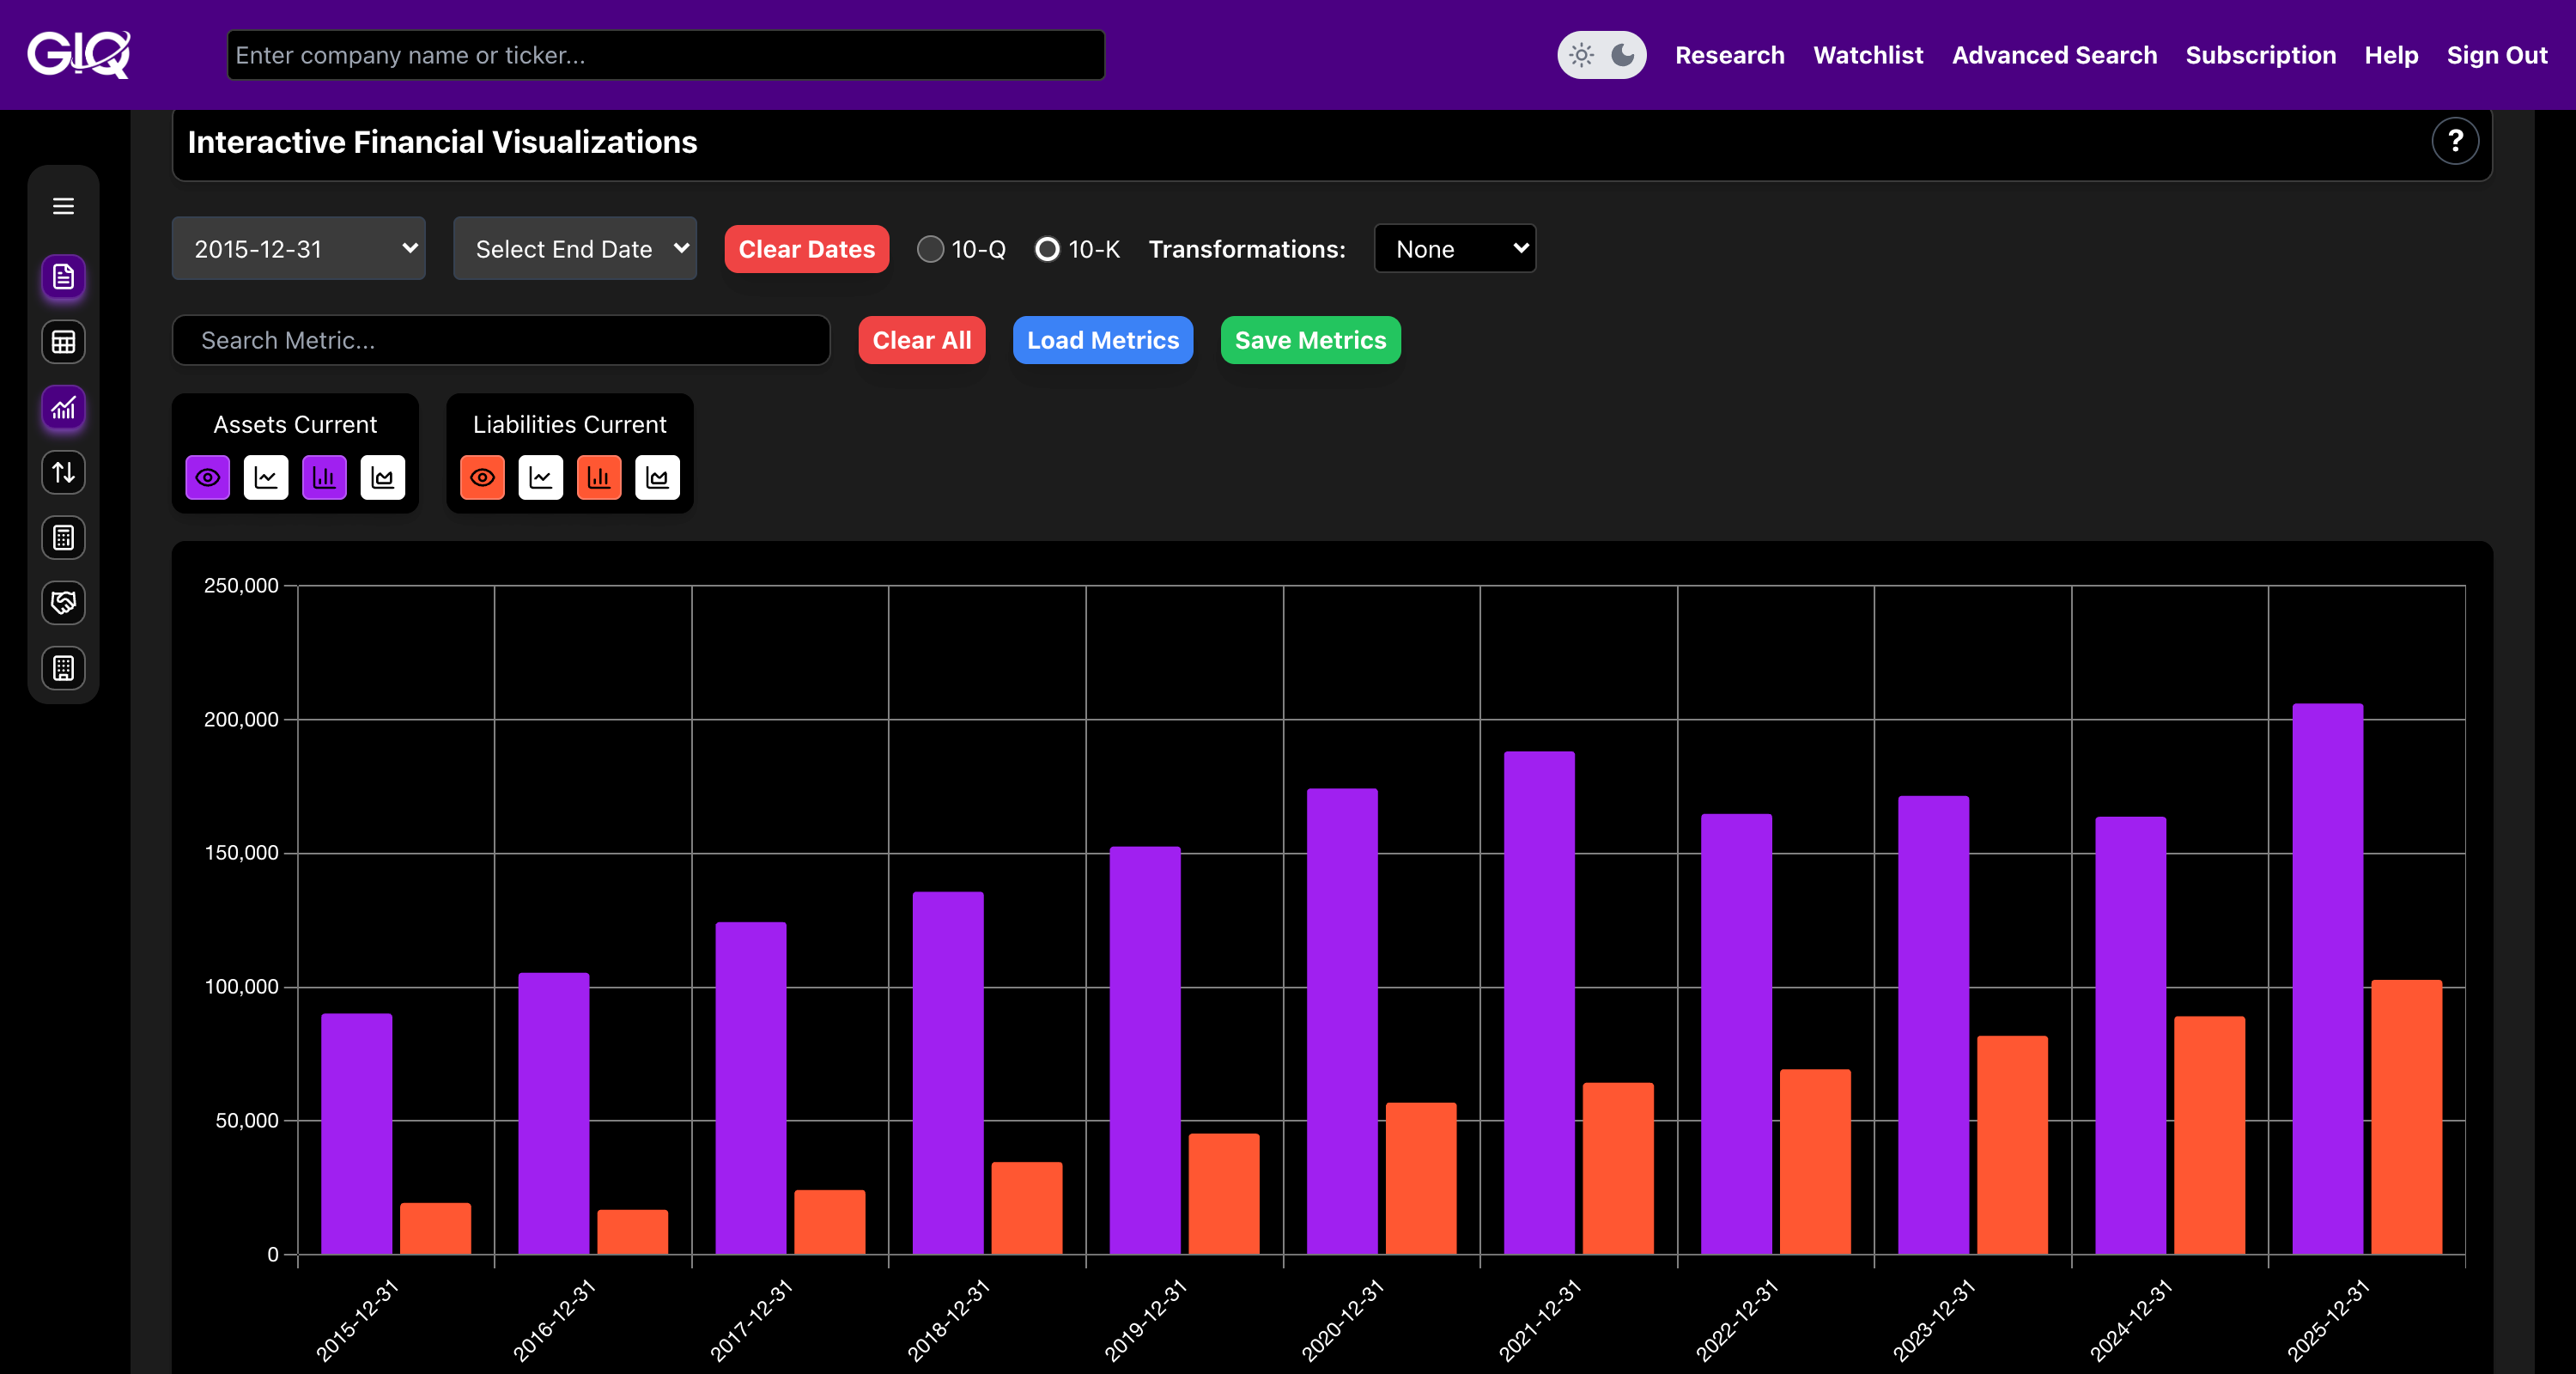Hide Liabilities Current series with eye
Viewport: 2576px width, 1374px height.
tap(482, 478)
